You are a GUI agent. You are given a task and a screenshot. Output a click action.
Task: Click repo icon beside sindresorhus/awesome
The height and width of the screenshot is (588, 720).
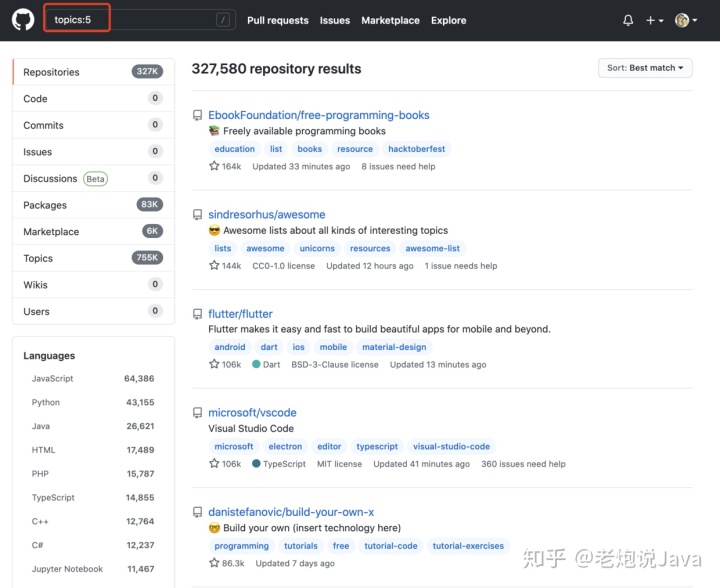coord(197,214)
